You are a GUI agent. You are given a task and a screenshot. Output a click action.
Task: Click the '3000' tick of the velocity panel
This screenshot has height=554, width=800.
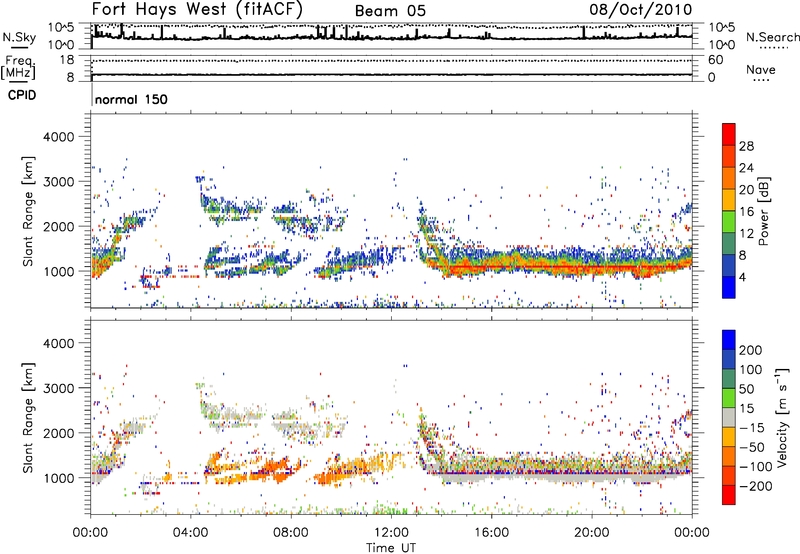[x=59, y=388]
